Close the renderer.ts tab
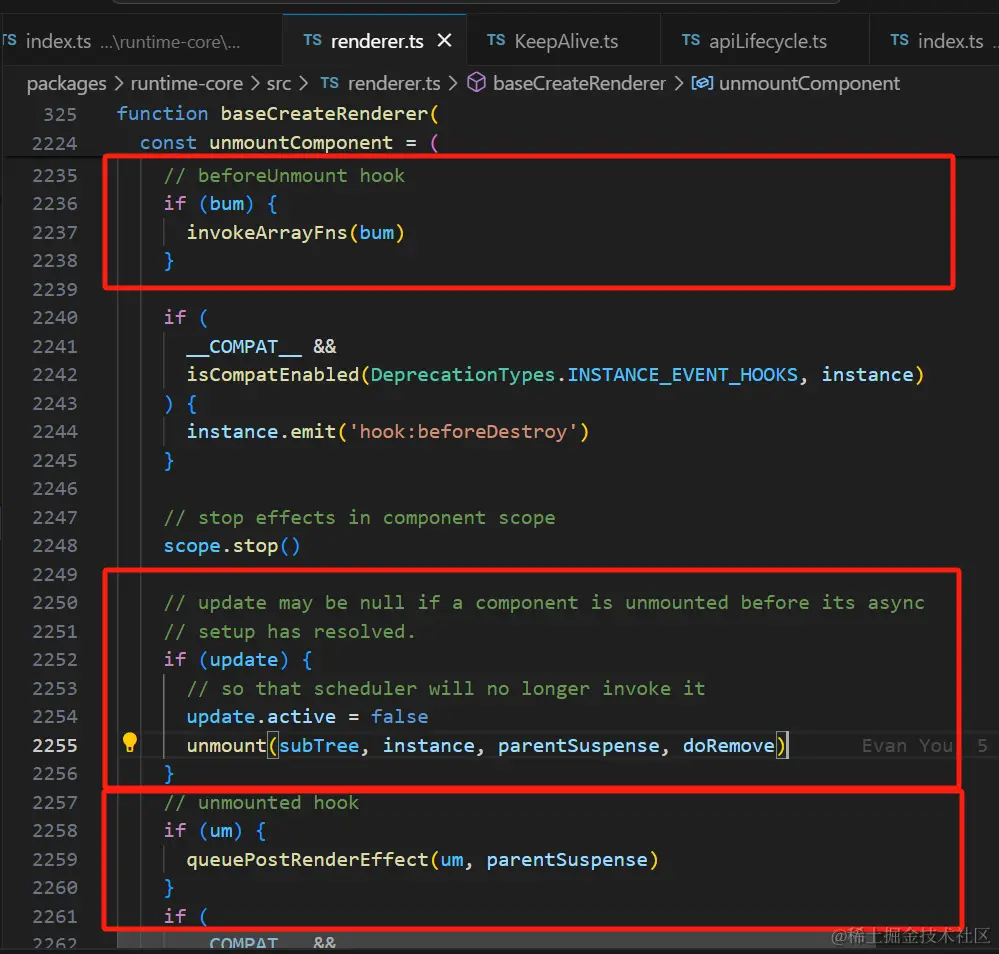999x954 pixels. pyautogui.click(x=445, y=41)
